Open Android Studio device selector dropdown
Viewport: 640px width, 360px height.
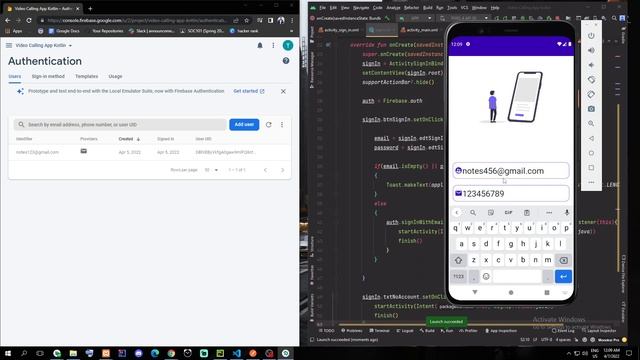[x=464, y=18]
